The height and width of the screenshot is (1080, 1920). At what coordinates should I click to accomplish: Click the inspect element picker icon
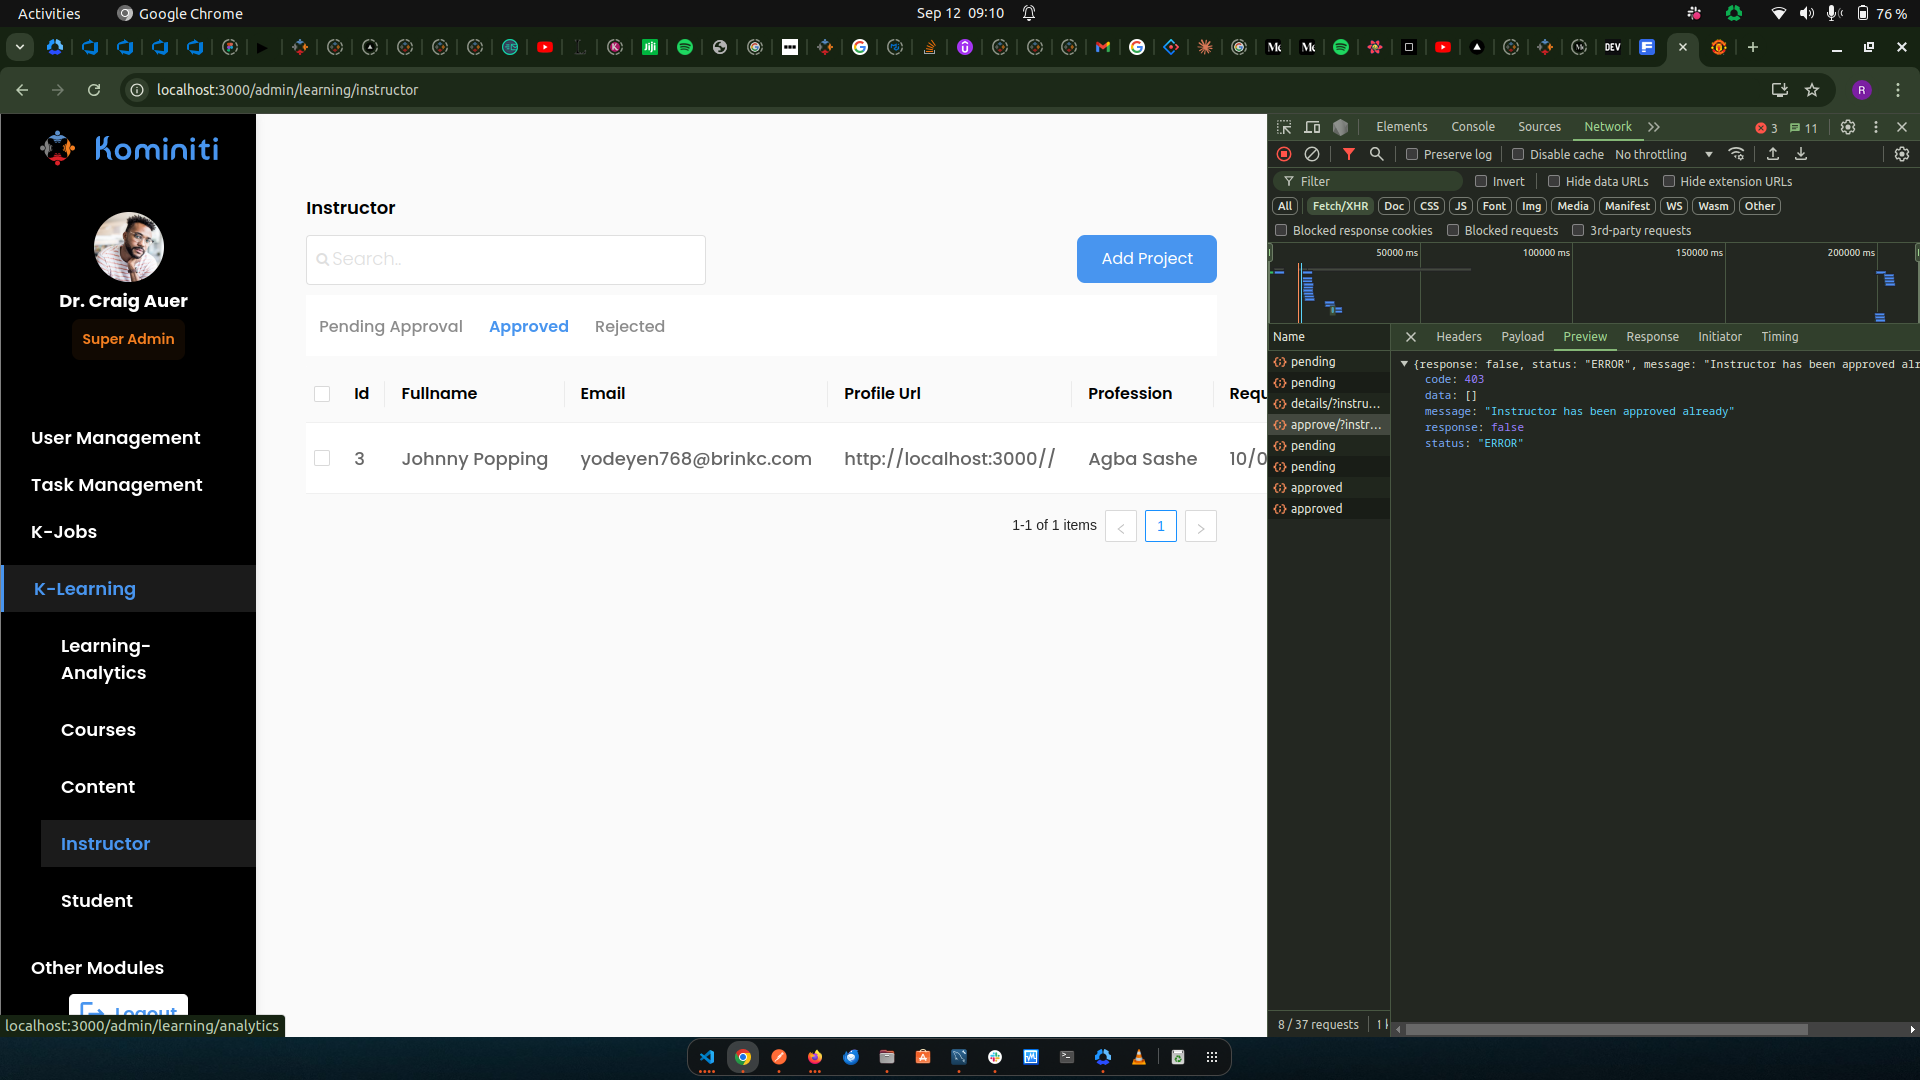[x=1285, y=127]
